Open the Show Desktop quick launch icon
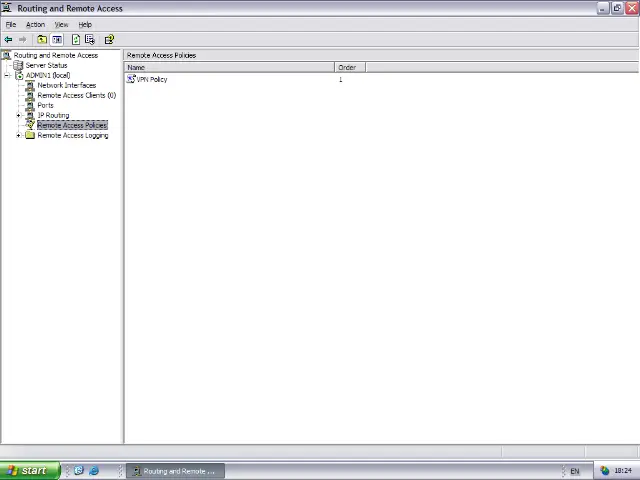Viewport: 640px width, 480px height. click(x=79, y=470)
